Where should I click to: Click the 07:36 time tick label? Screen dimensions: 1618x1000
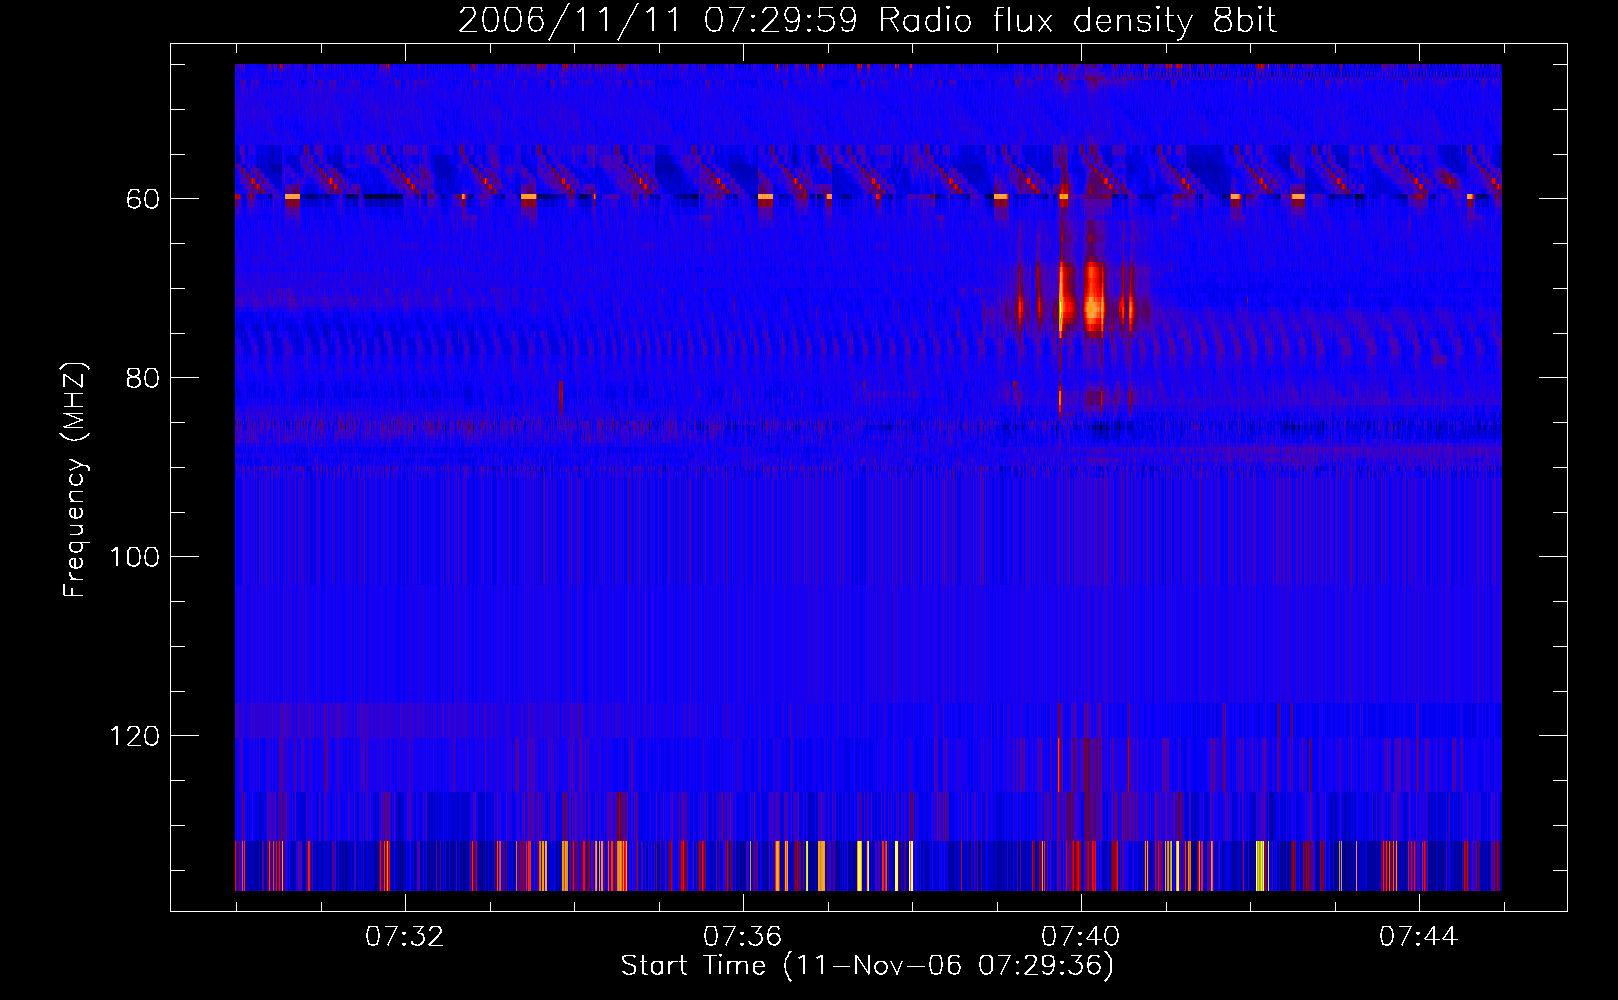click(742, 937)
